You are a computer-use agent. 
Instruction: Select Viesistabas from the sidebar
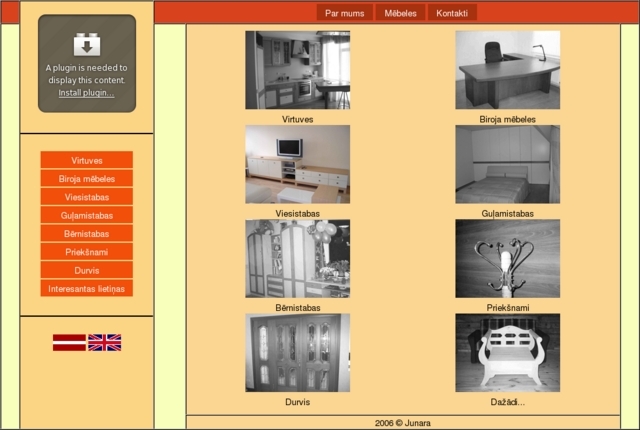click(x=87, y=197)
